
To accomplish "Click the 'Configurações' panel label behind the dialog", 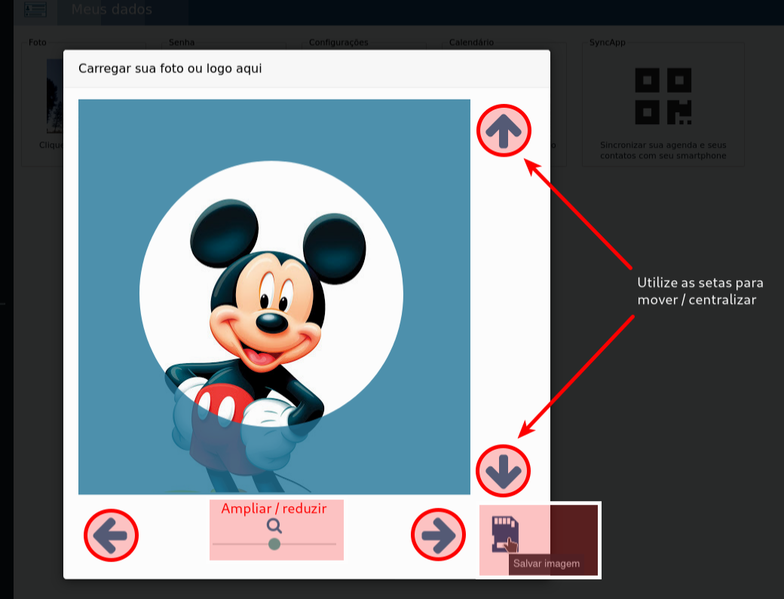I will [x=338, y=42].
